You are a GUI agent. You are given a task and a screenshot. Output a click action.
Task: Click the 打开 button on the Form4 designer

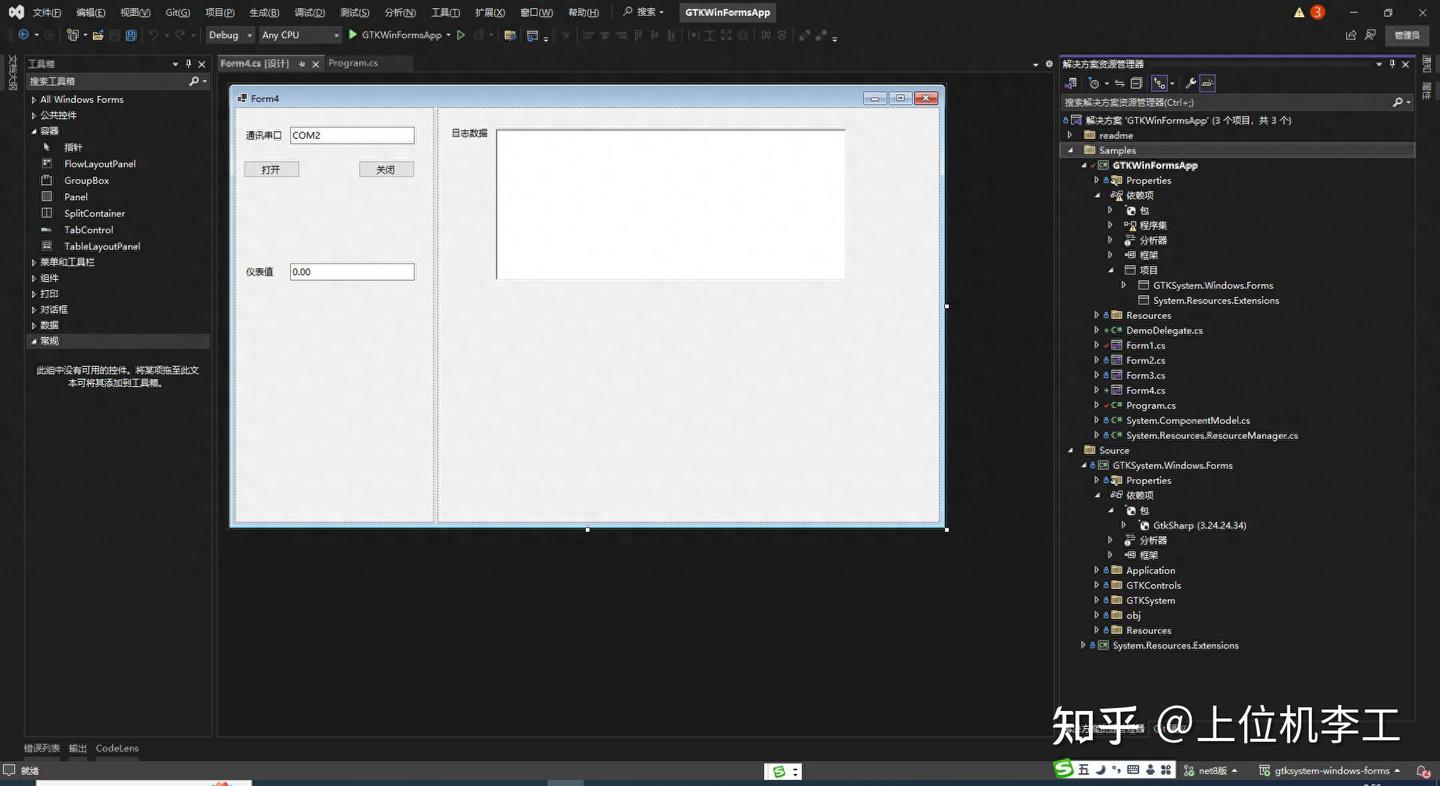271,168
